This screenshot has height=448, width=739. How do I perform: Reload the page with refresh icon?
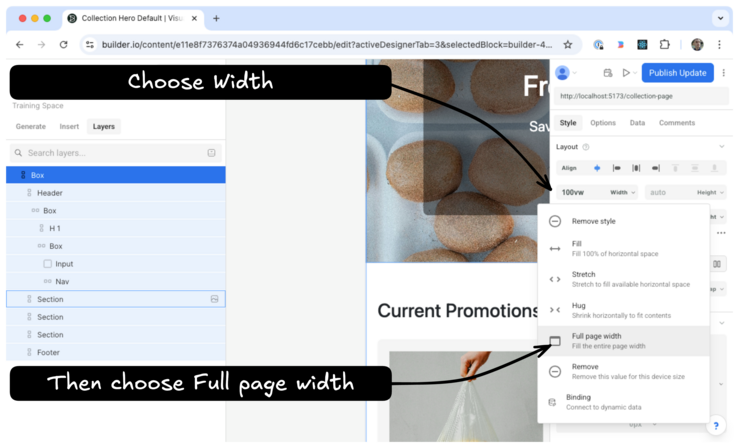point(63,45)
